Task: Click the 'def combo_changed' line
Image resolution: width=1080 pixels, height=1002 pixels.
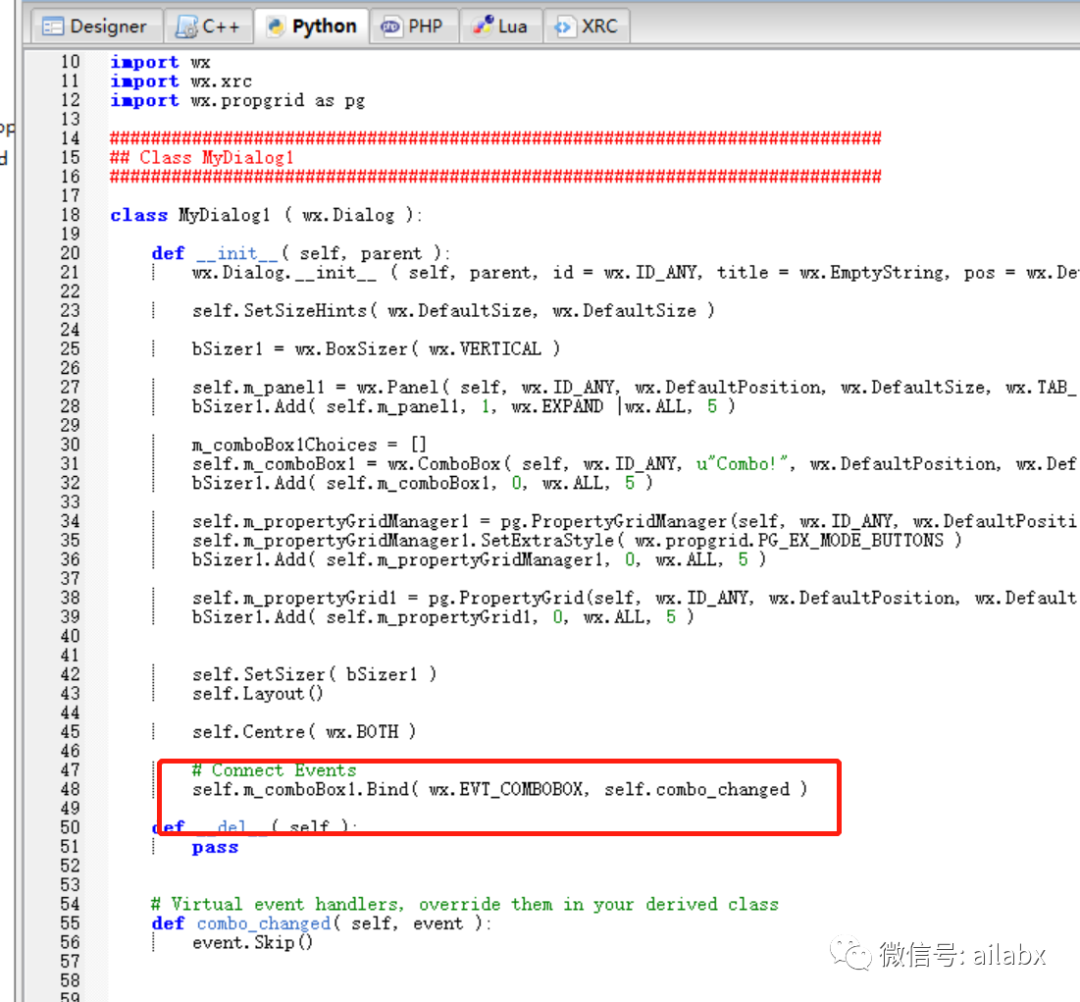Action: tap(321, 923)
